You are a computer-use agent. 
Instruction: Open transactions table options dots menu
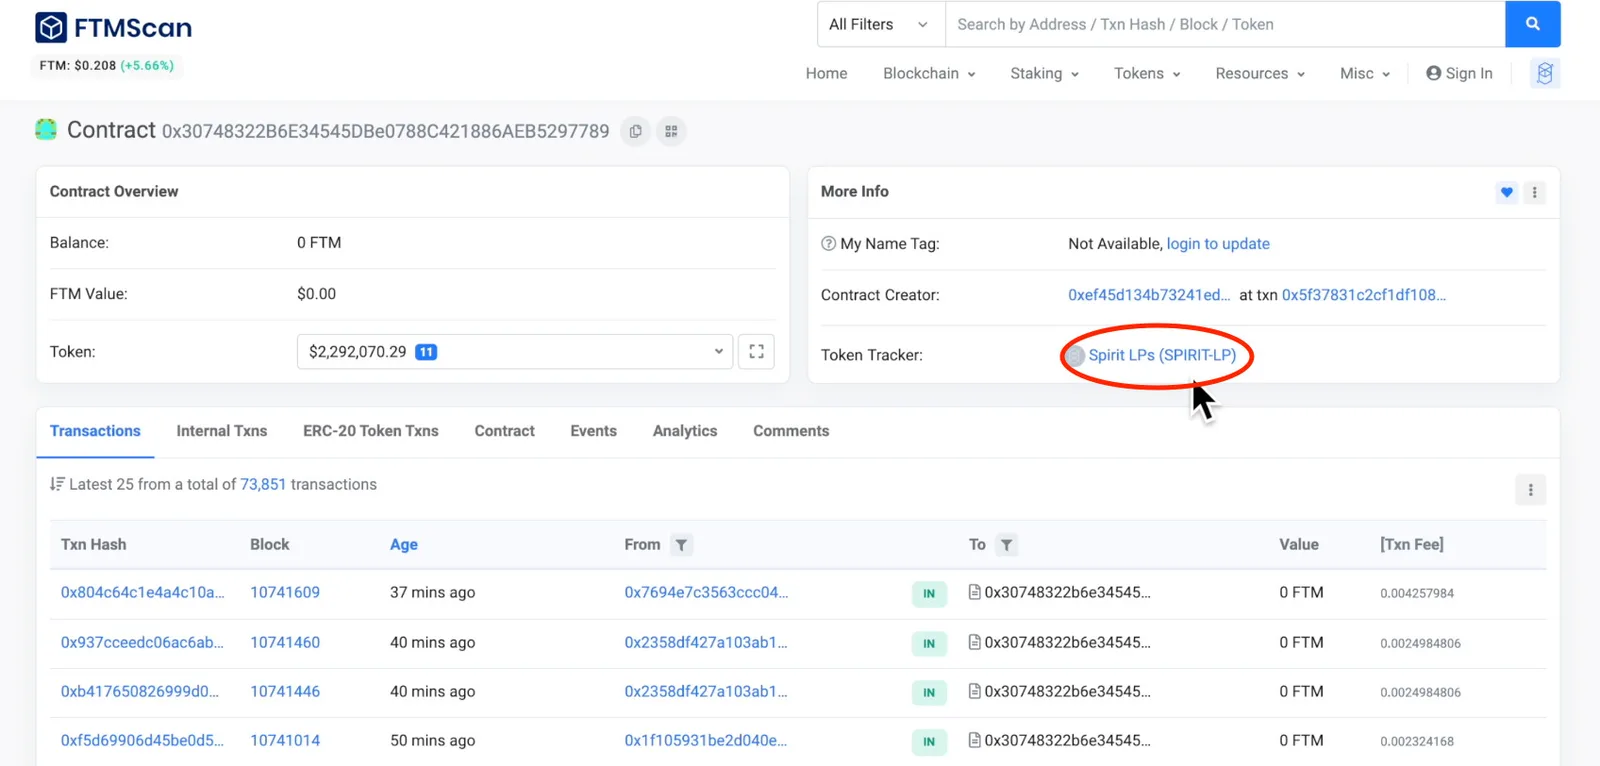click(x=1530, y=490)
